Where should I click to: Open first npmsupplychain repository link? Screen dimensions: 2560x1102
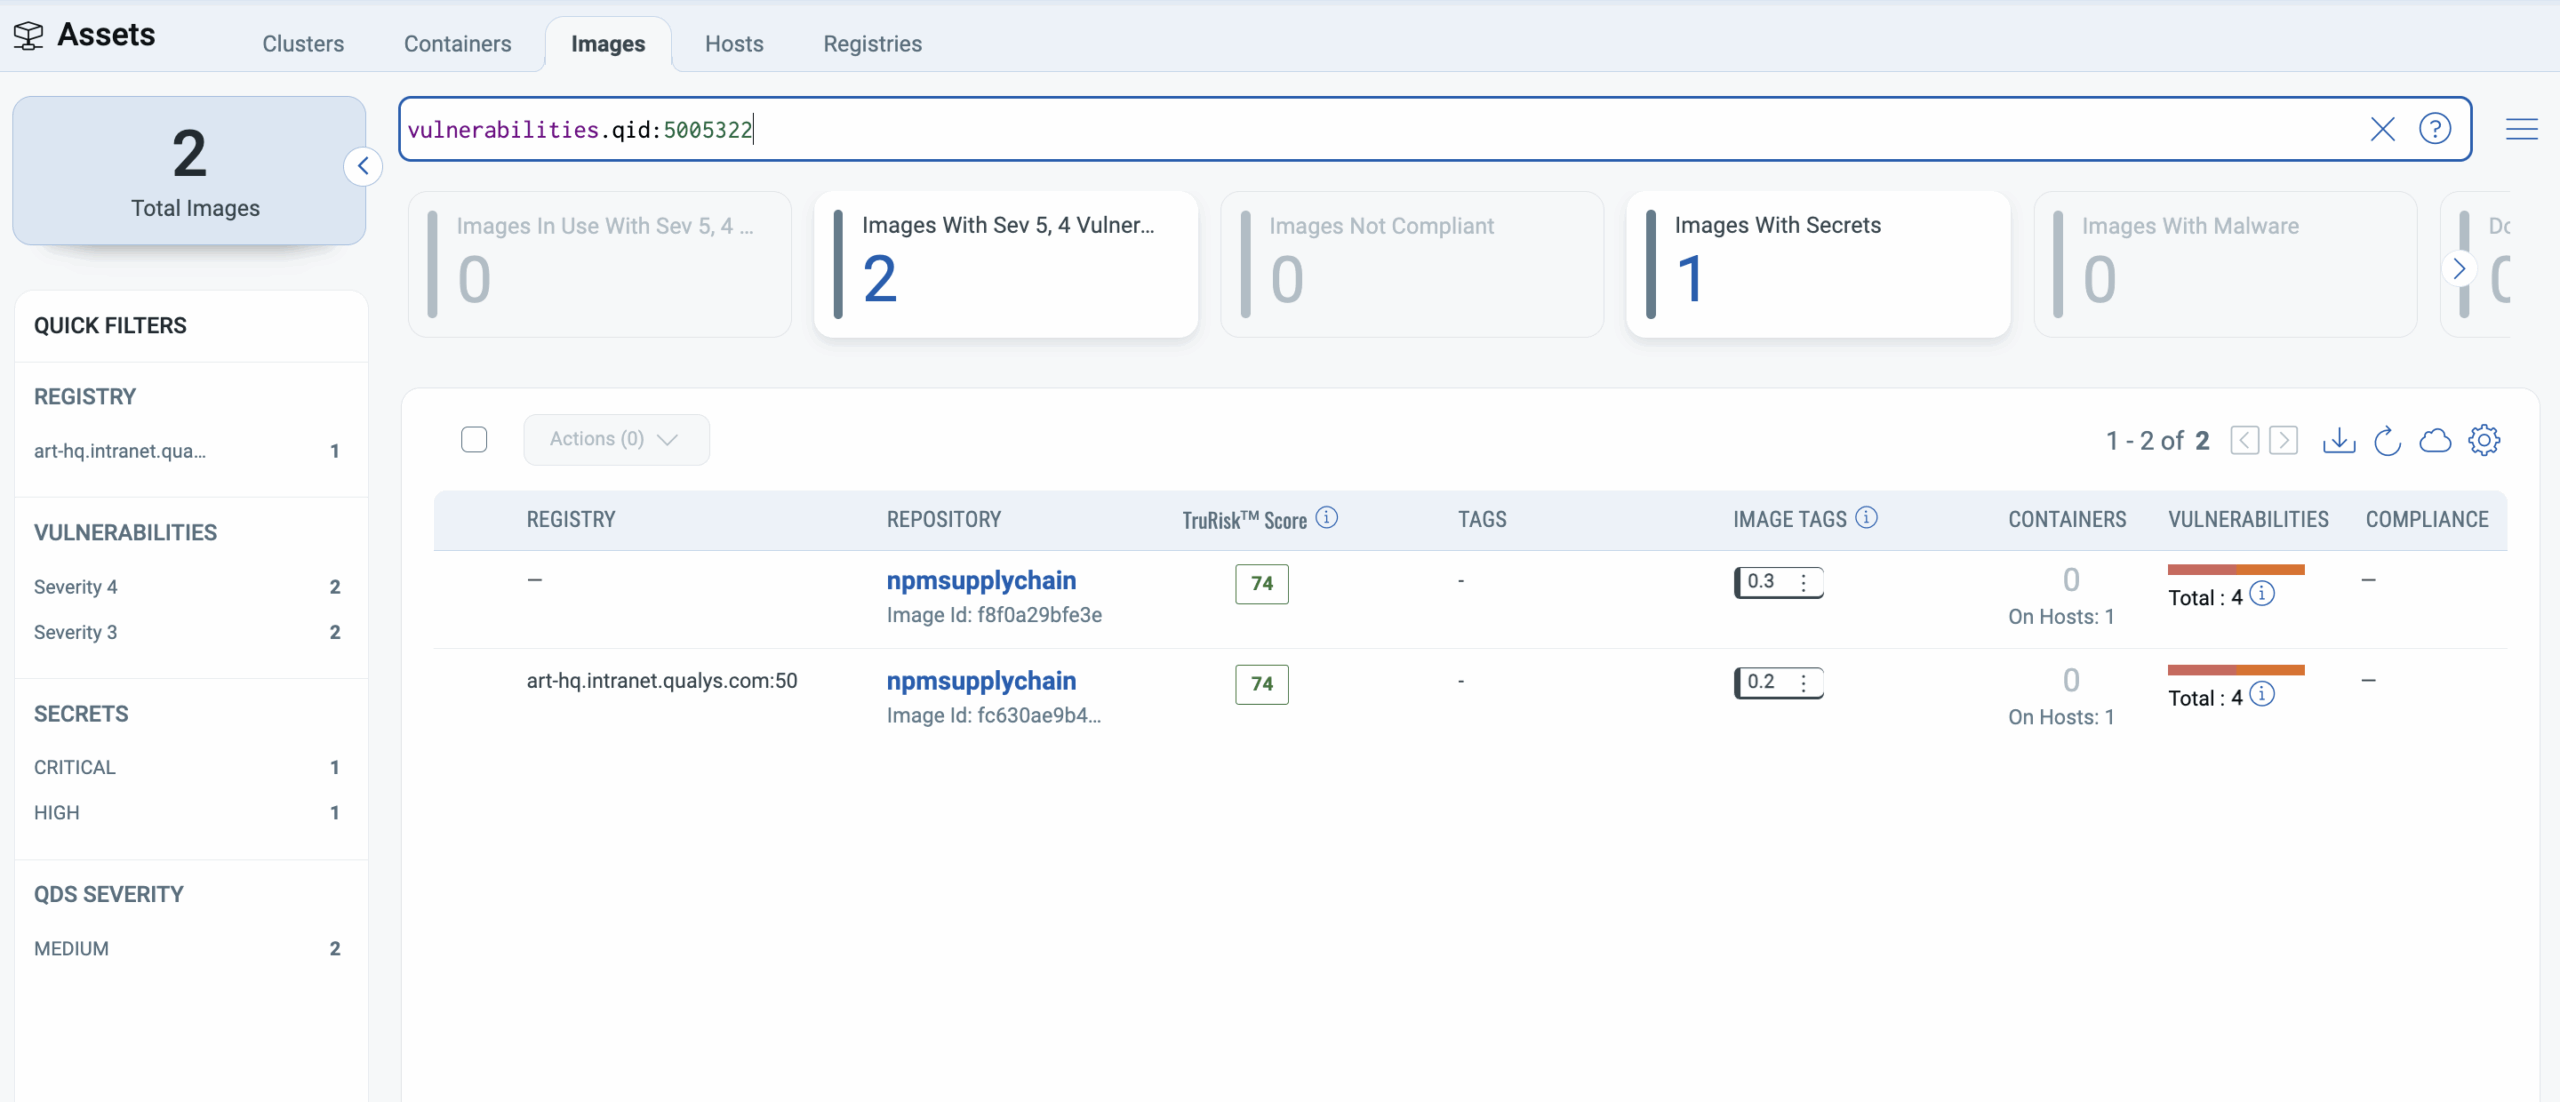coord(981,581)
